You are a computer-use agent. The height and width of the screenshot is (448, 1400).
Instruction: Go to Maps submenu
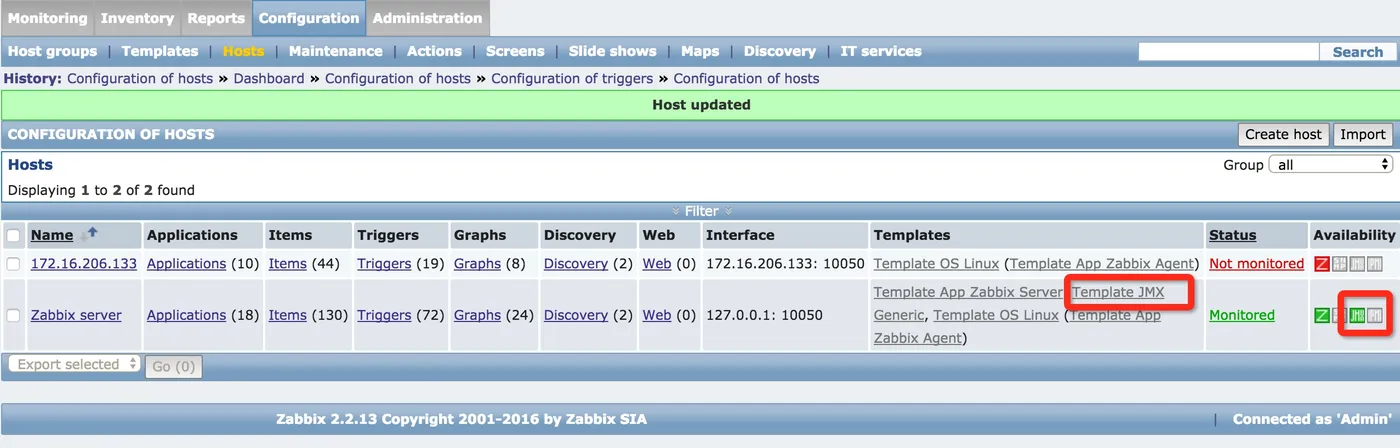click(700, 51)
